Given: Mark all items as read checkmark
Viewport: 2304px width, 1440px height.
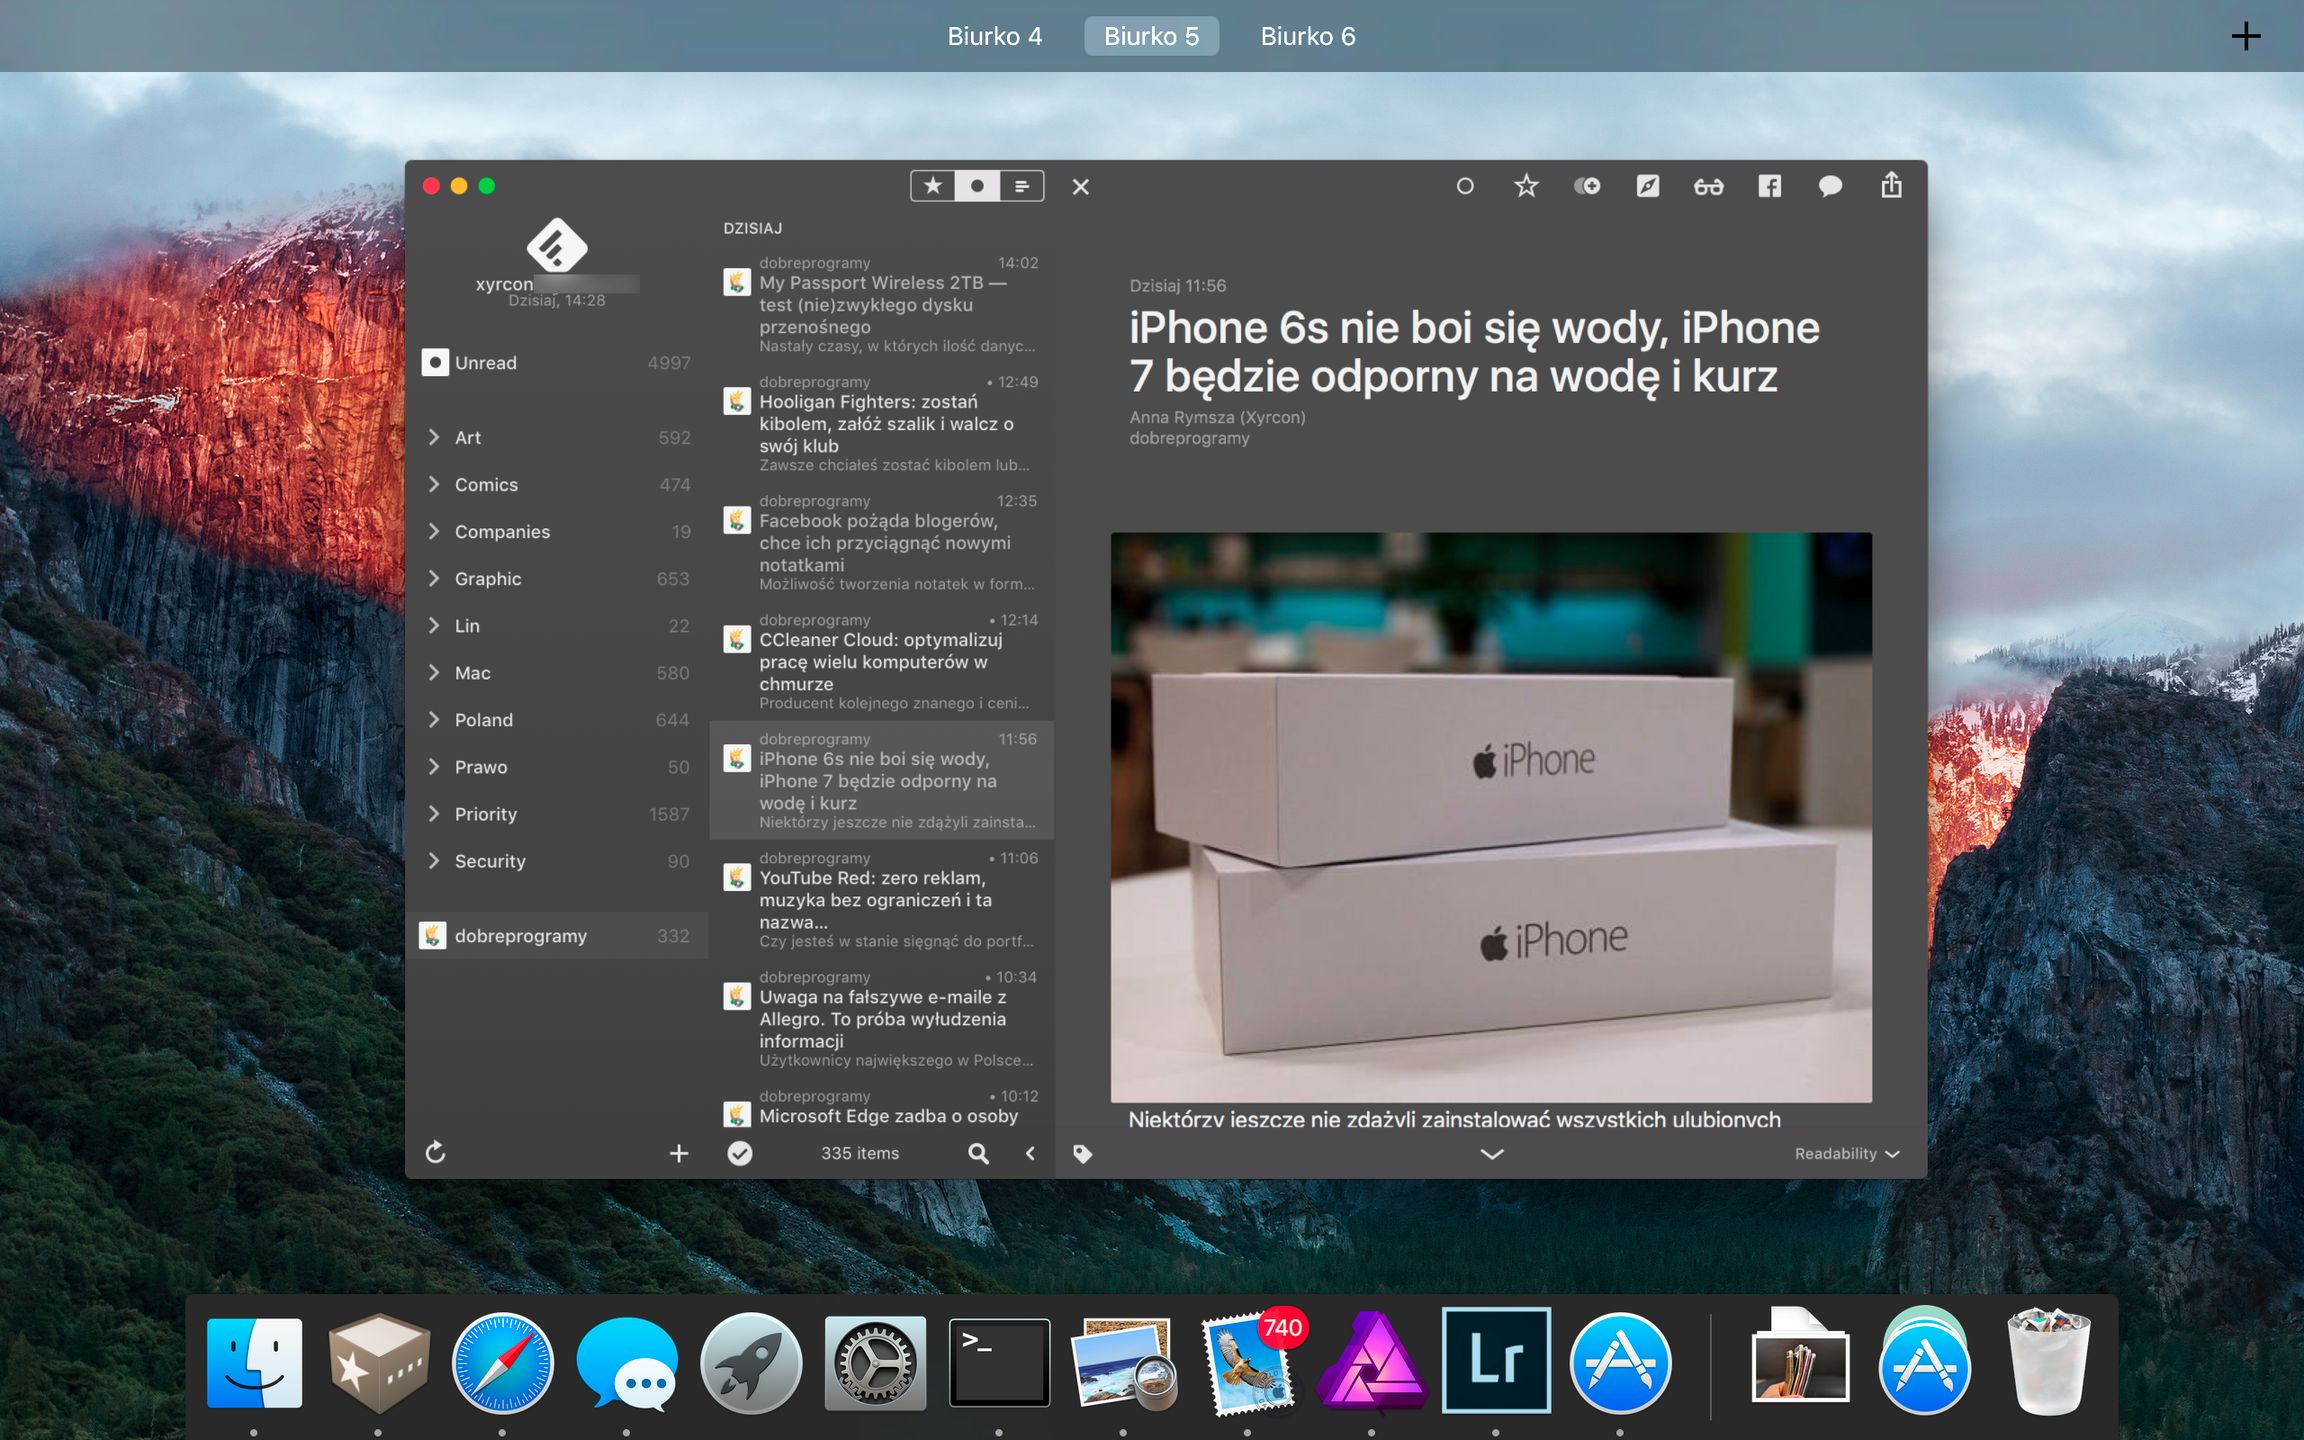Looking at the screenshot, I should pyautogui.click(x=740, y=1153).
